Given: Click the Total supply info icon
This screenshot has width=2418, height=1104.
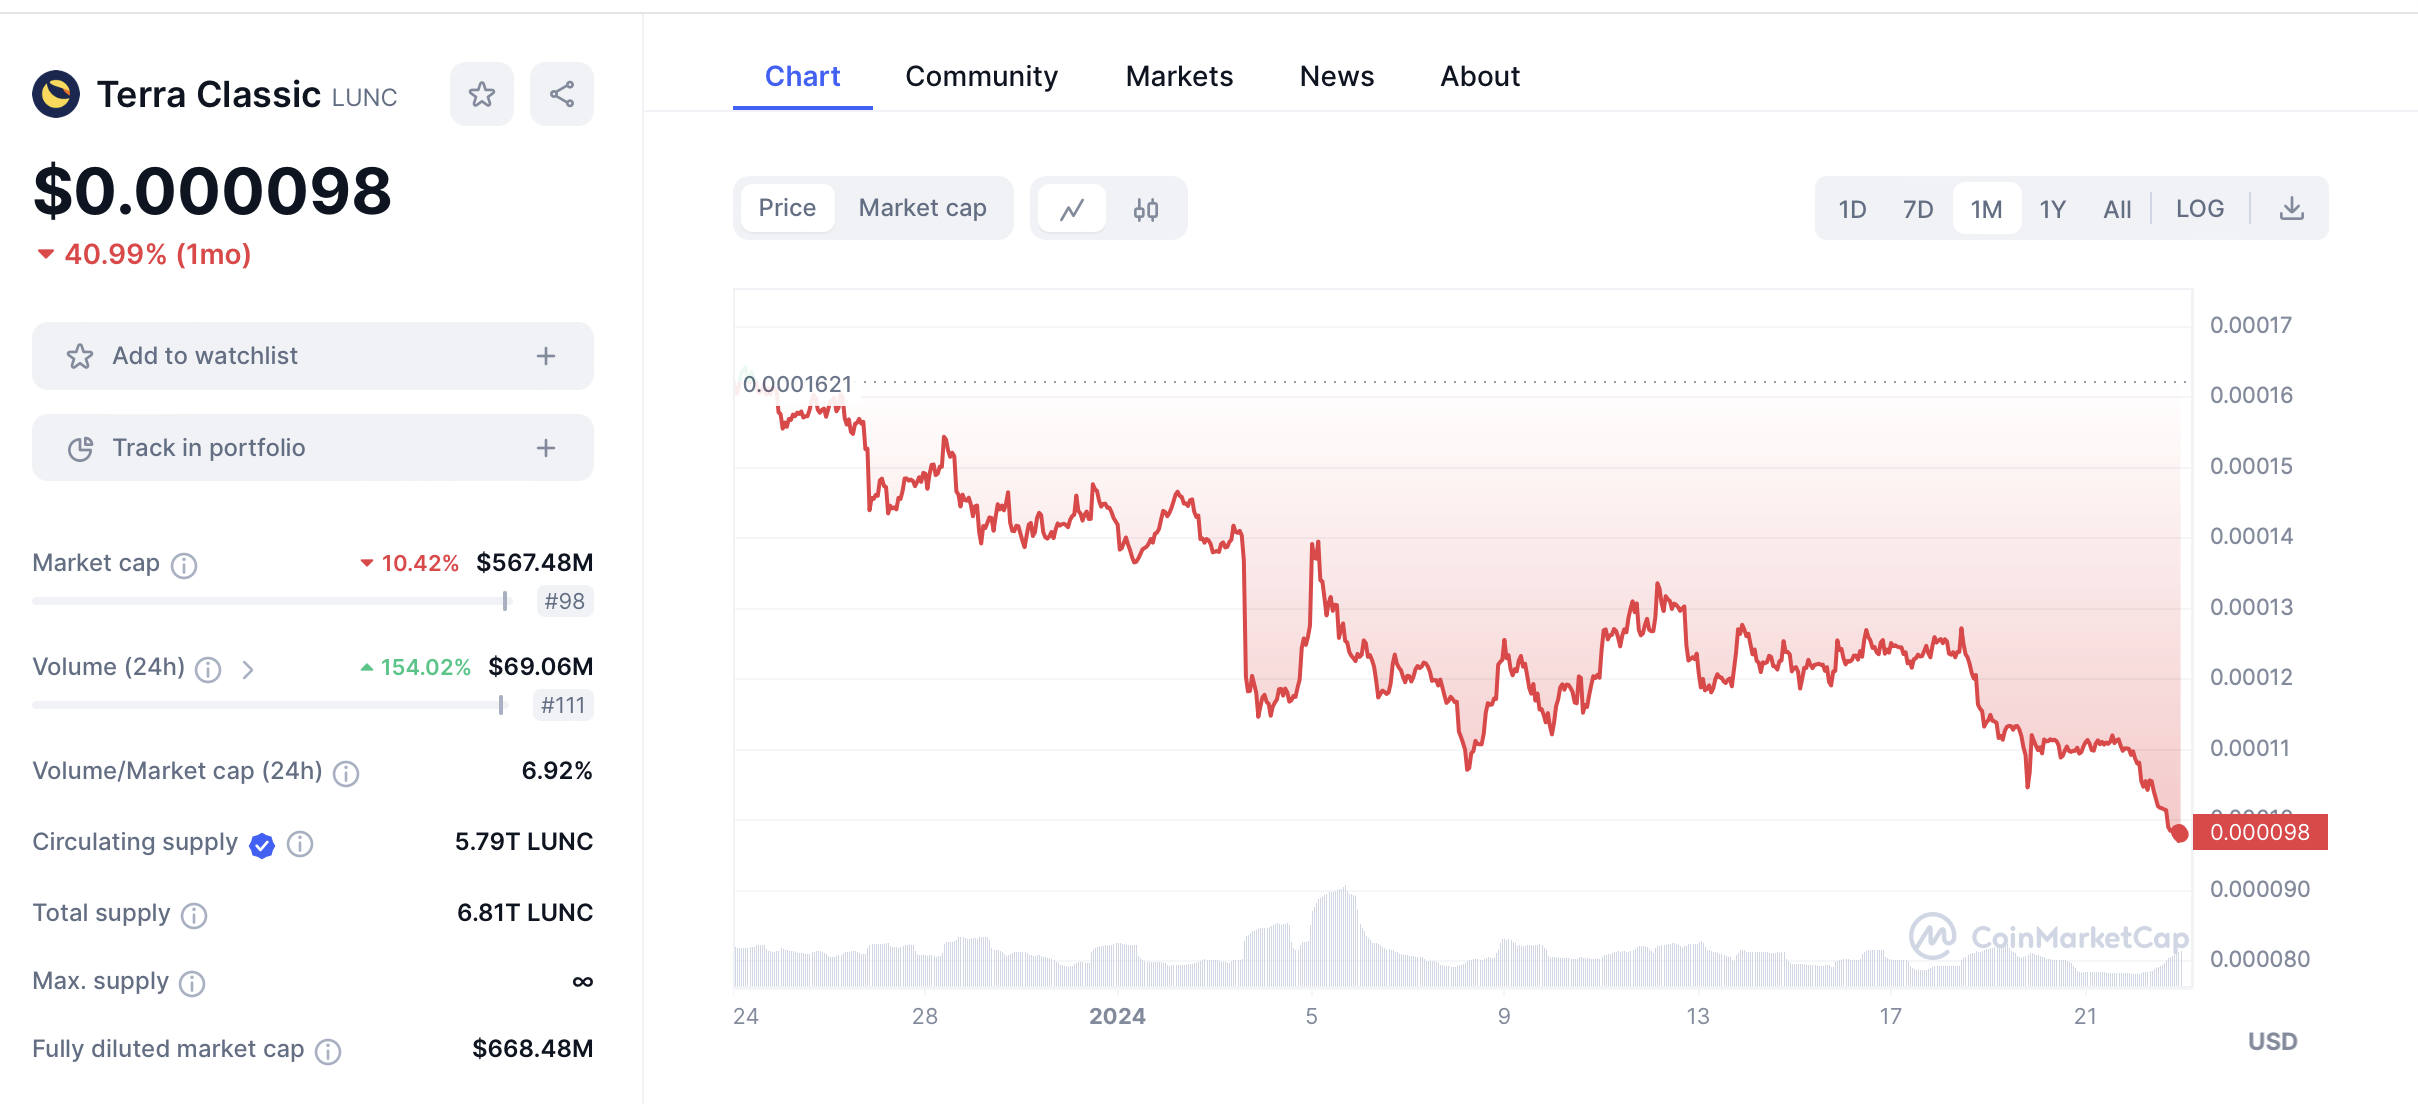Looking at the screenshot, I should point(194,915).
